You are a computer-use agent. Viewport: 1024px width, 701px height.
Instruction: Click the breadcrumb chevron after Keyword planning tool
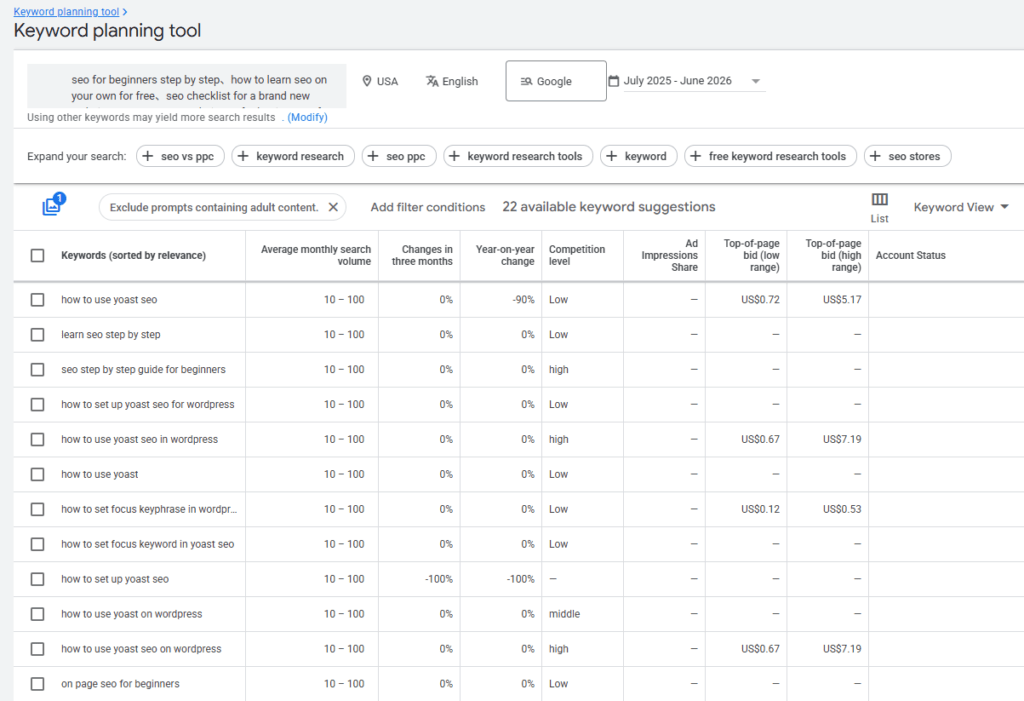pos(125,12)
